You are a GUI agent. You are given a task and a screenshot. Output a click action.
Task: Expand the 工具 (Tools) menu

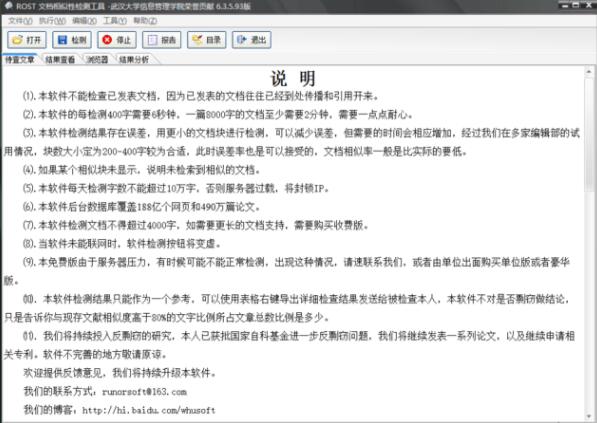tap(115, 21)
